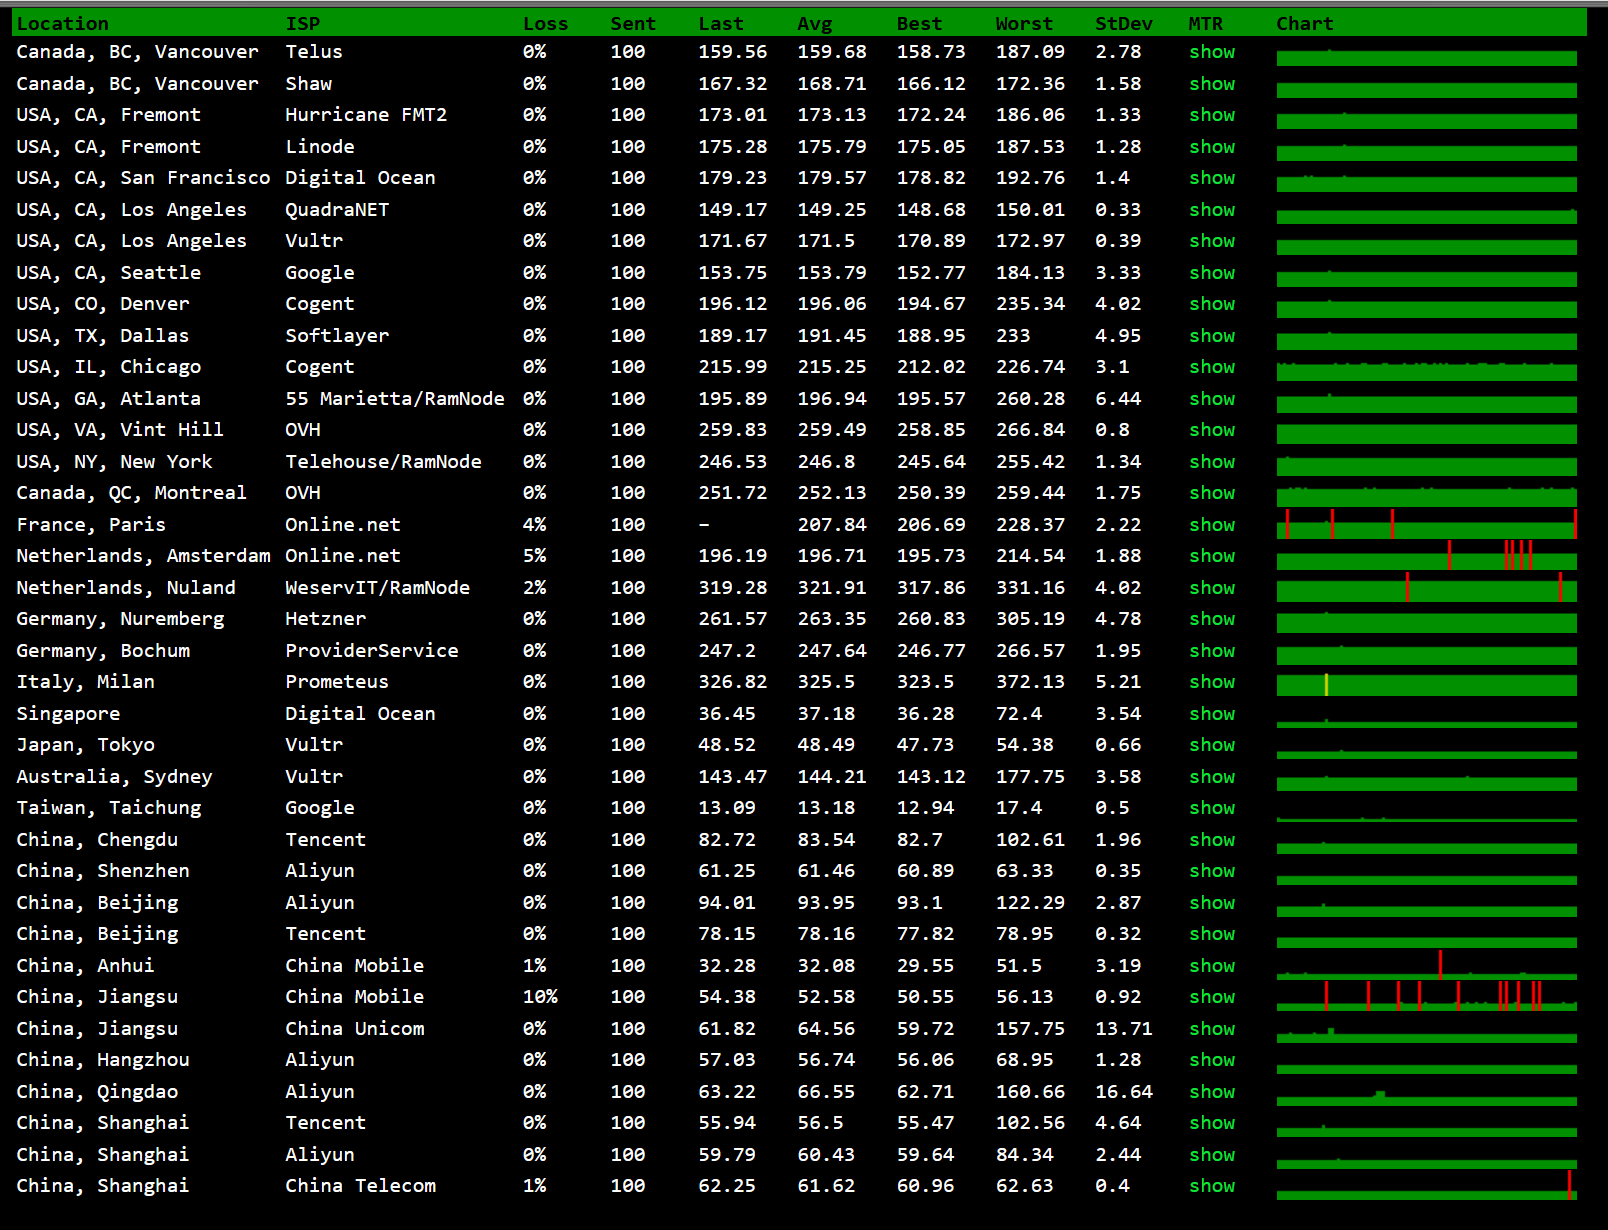Click 'show' for Qingdao Aliyun row
Screen dimensions: 1608x1230
[x=1212, y=1092]
